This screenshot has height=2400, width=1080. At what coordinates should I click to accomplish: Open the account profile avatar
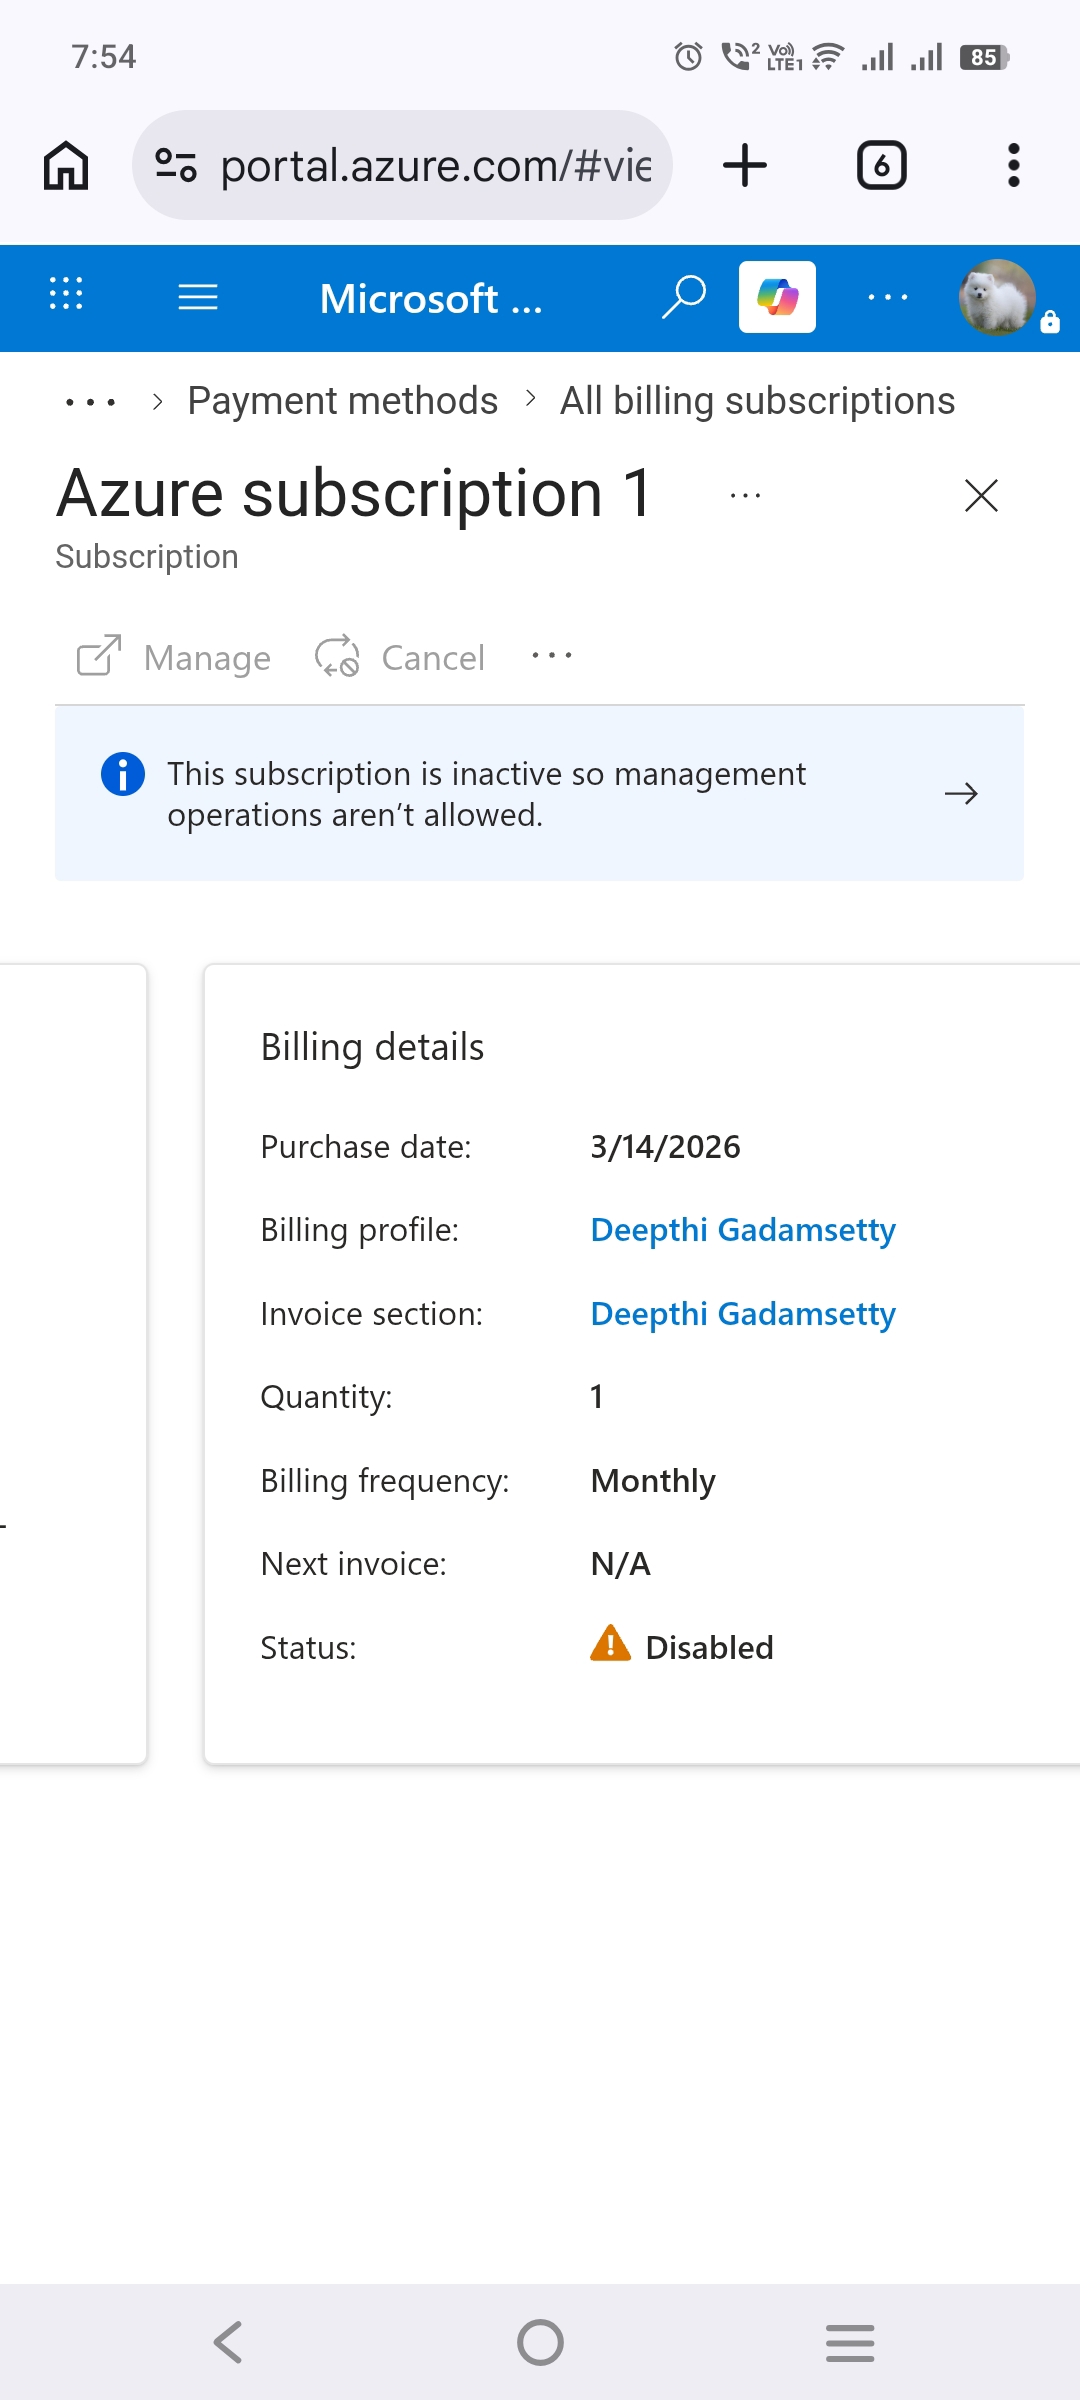pos(997,297)
